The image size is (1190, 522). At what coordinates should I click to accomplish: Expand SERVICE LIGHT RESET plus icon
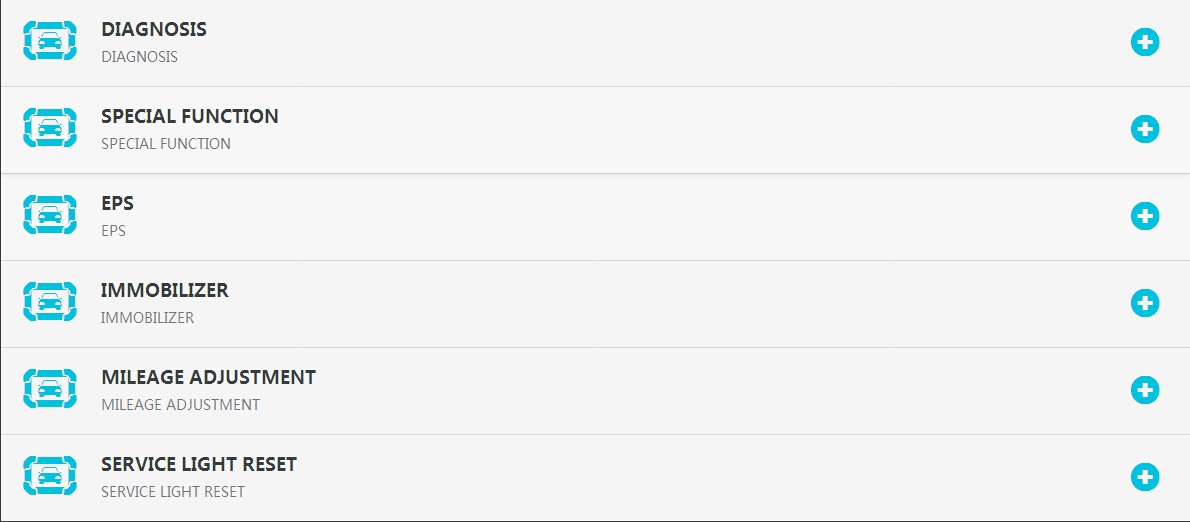[1145, 477]
